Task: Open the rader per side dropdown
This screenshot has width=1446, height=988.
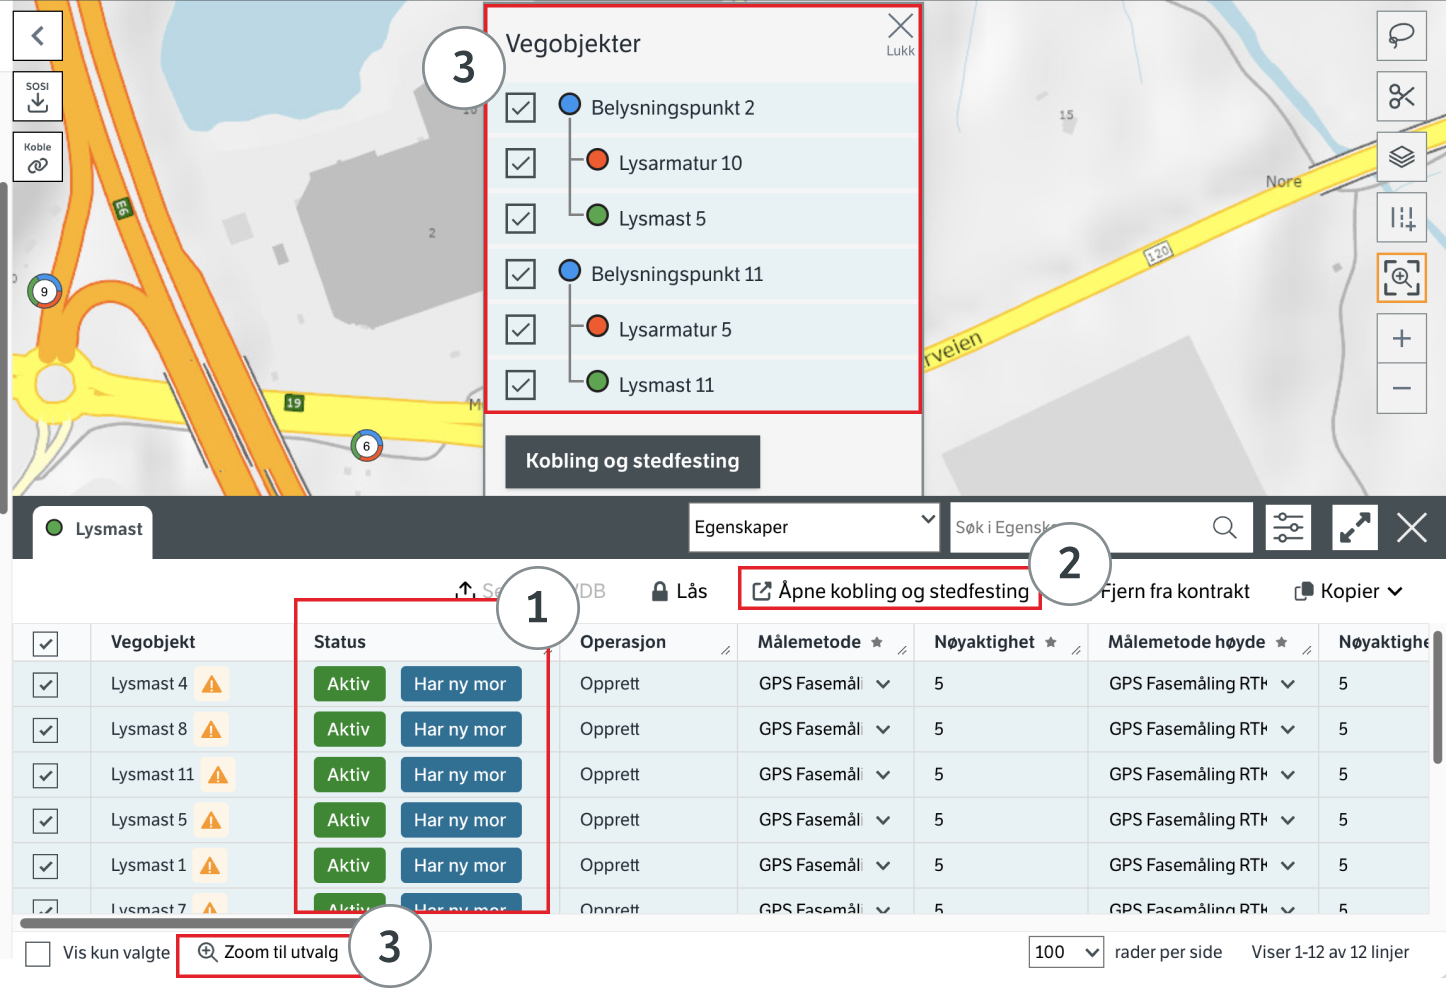Action: (x=1065, y=952)
